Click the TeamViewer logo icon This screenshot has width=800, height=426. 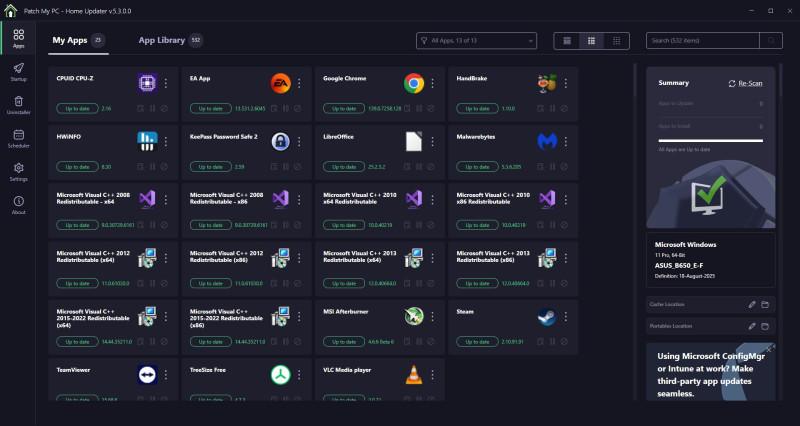coord(147,374)
